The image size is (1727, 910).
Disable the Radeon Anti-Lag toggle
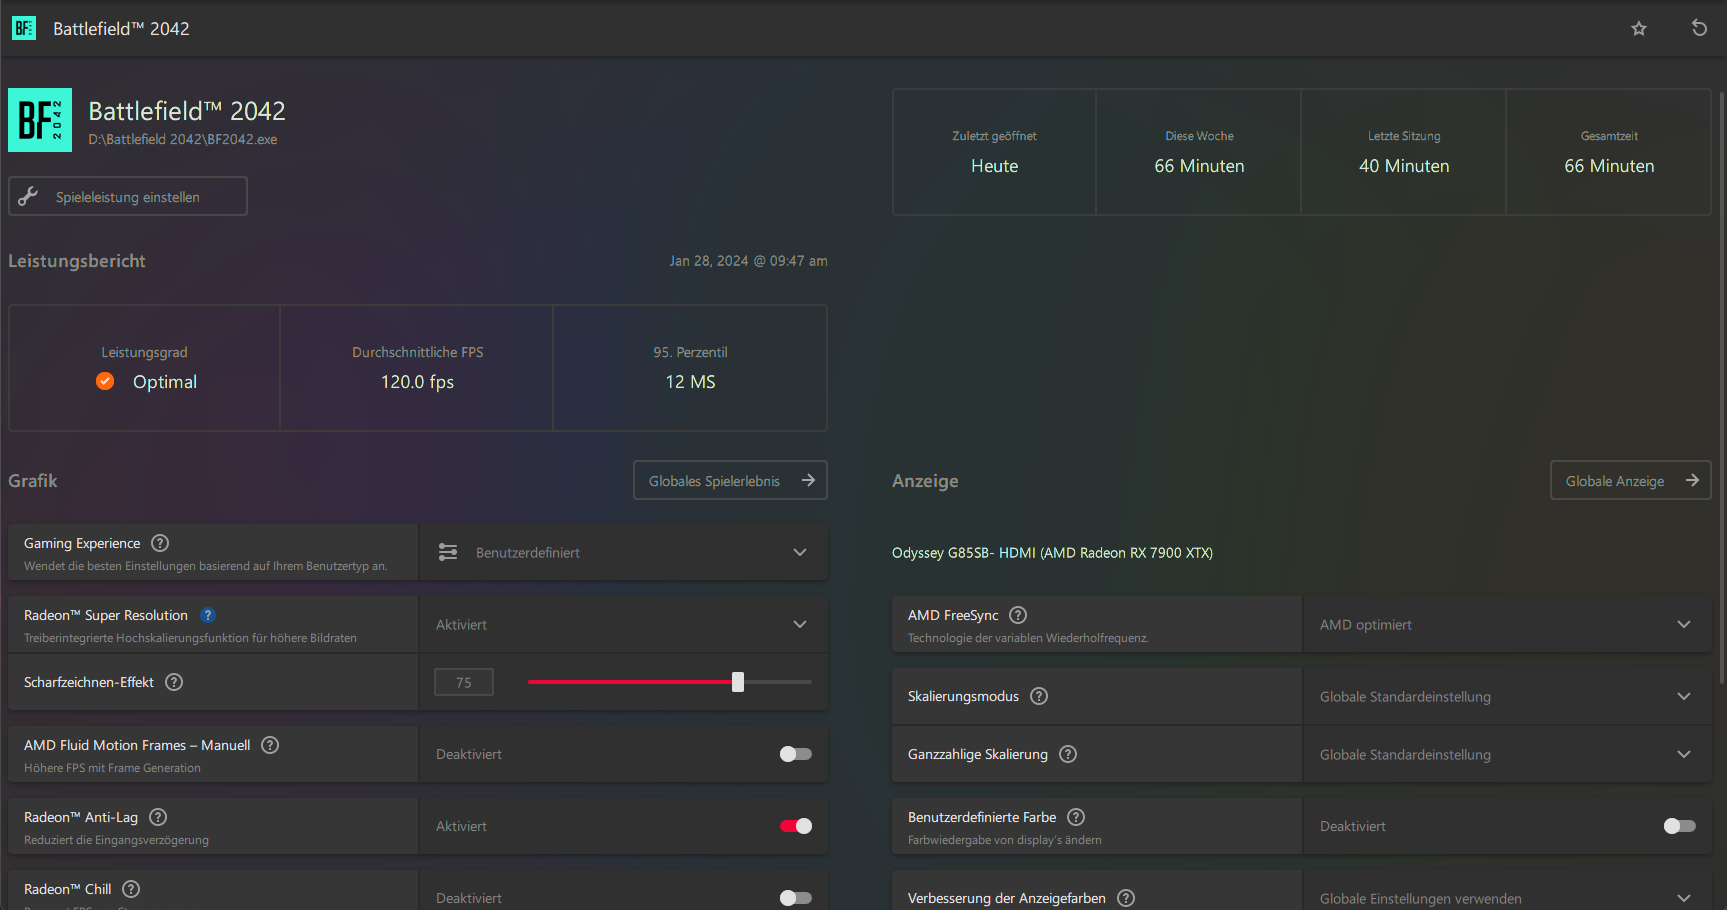tap(796, 826)
